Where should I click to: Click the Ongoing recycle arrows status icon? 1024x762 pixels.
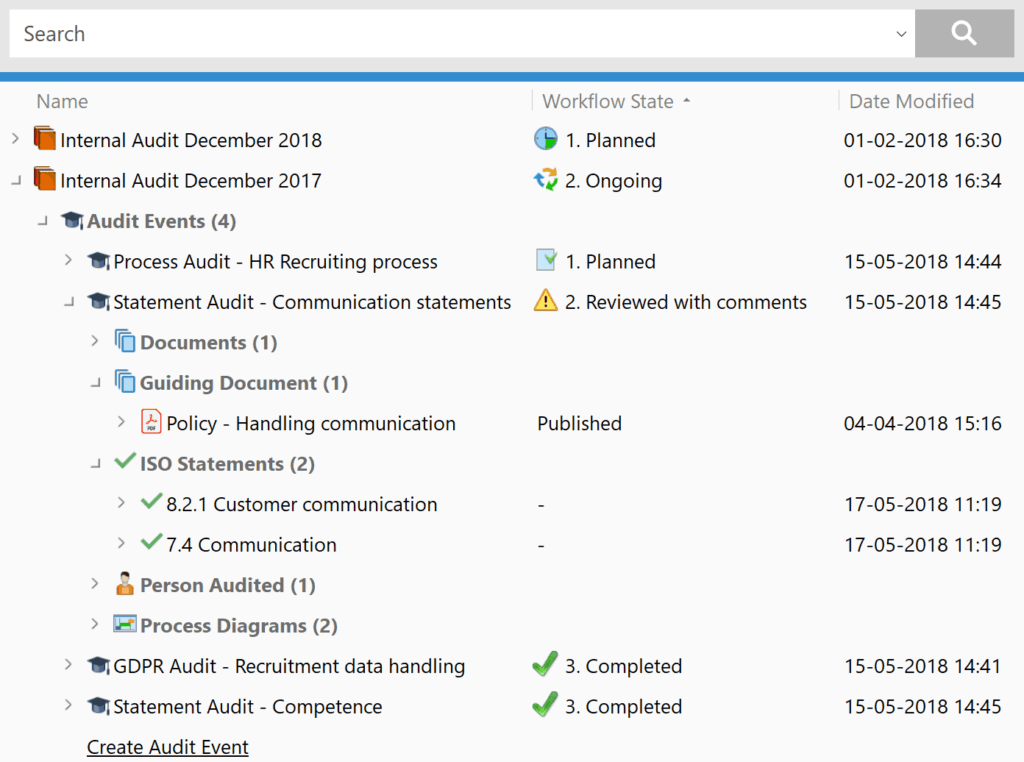click(545, 181)
